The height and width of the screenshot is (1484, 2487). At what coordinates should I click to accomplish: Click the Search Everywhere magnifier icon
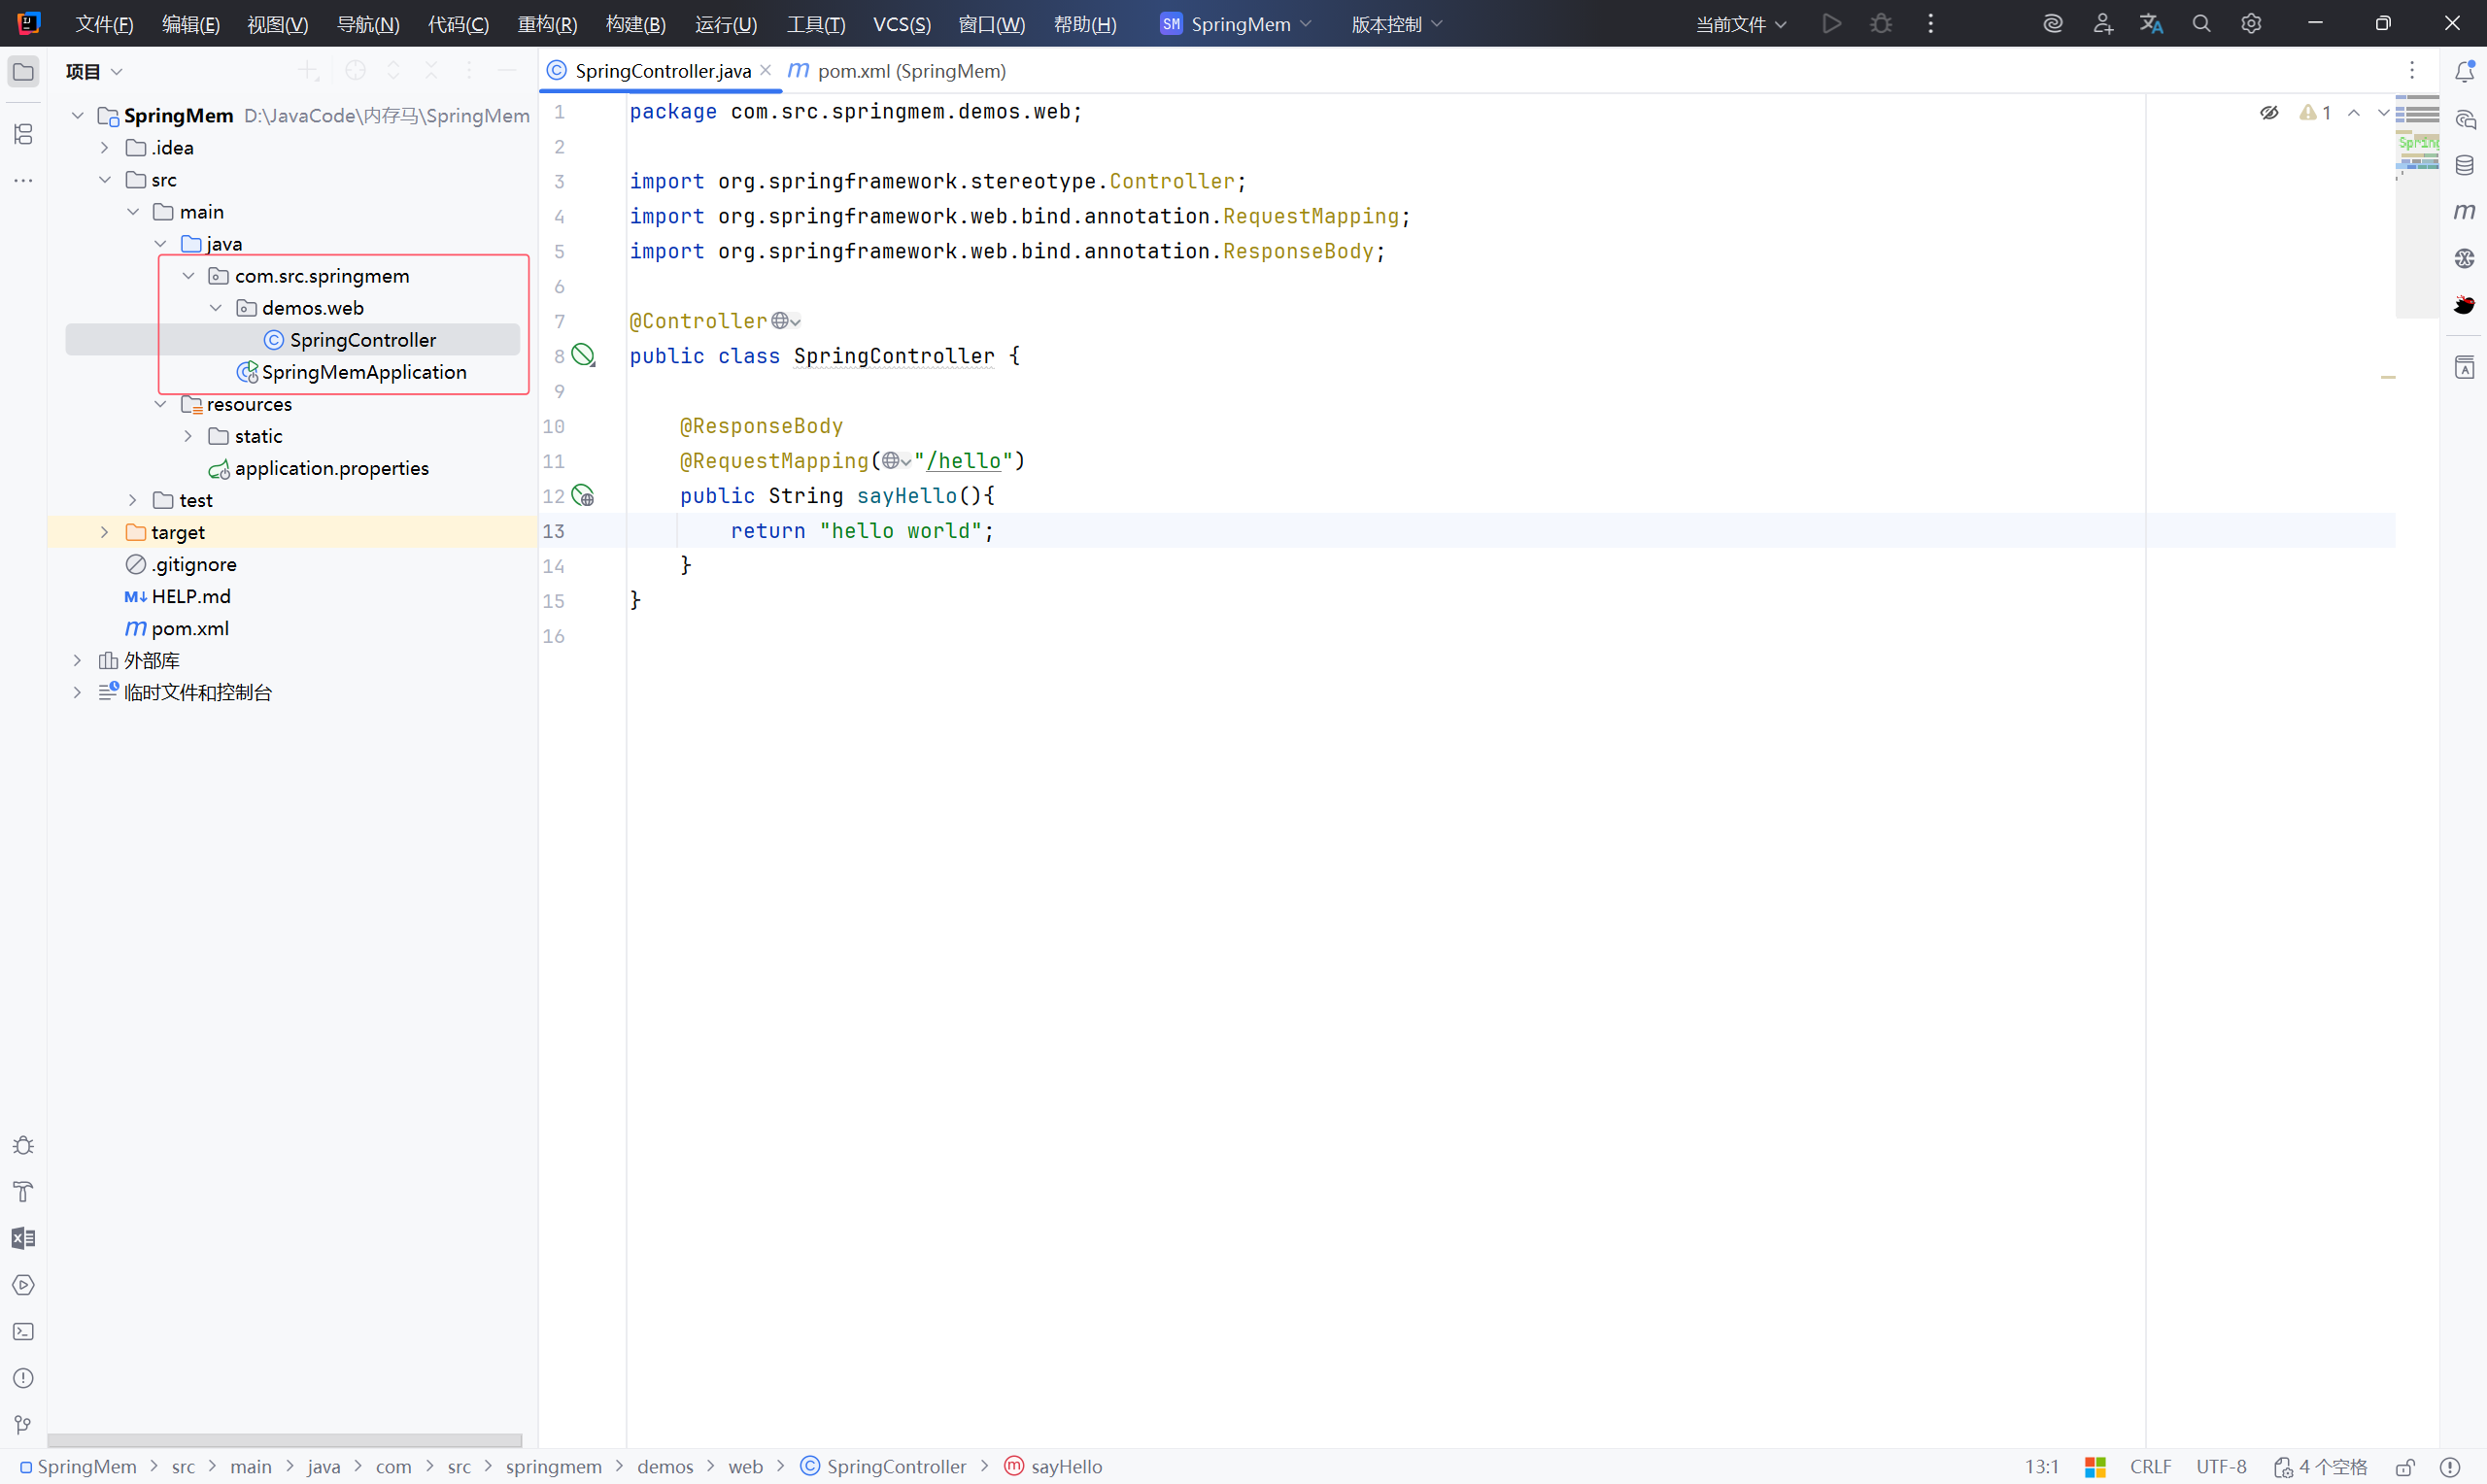coord(2201,24)
